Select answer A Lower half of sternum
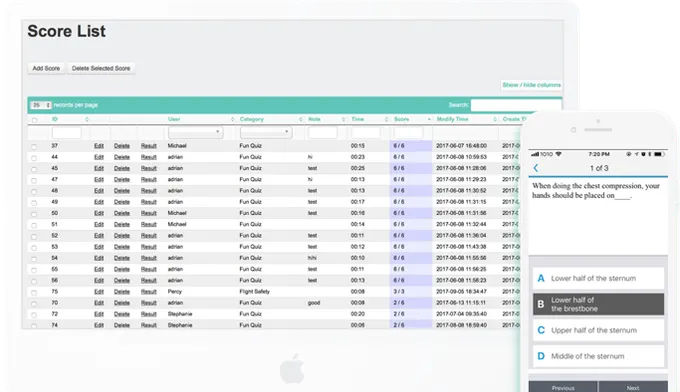 point(598,278)
